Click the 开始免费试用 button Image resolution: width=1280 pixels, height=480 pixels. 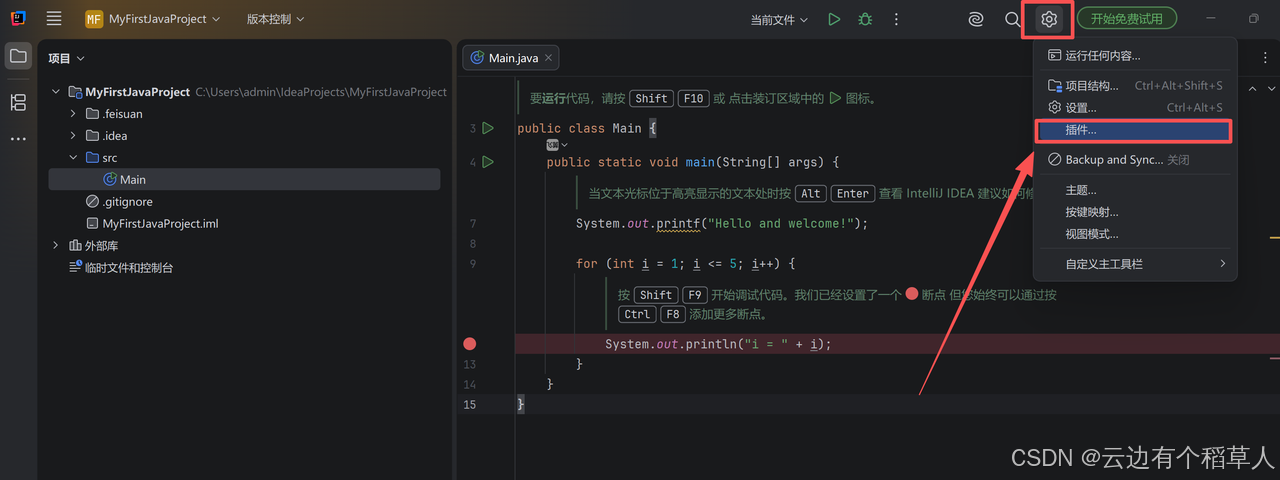pyautogui.click(x=1126, y=18)
